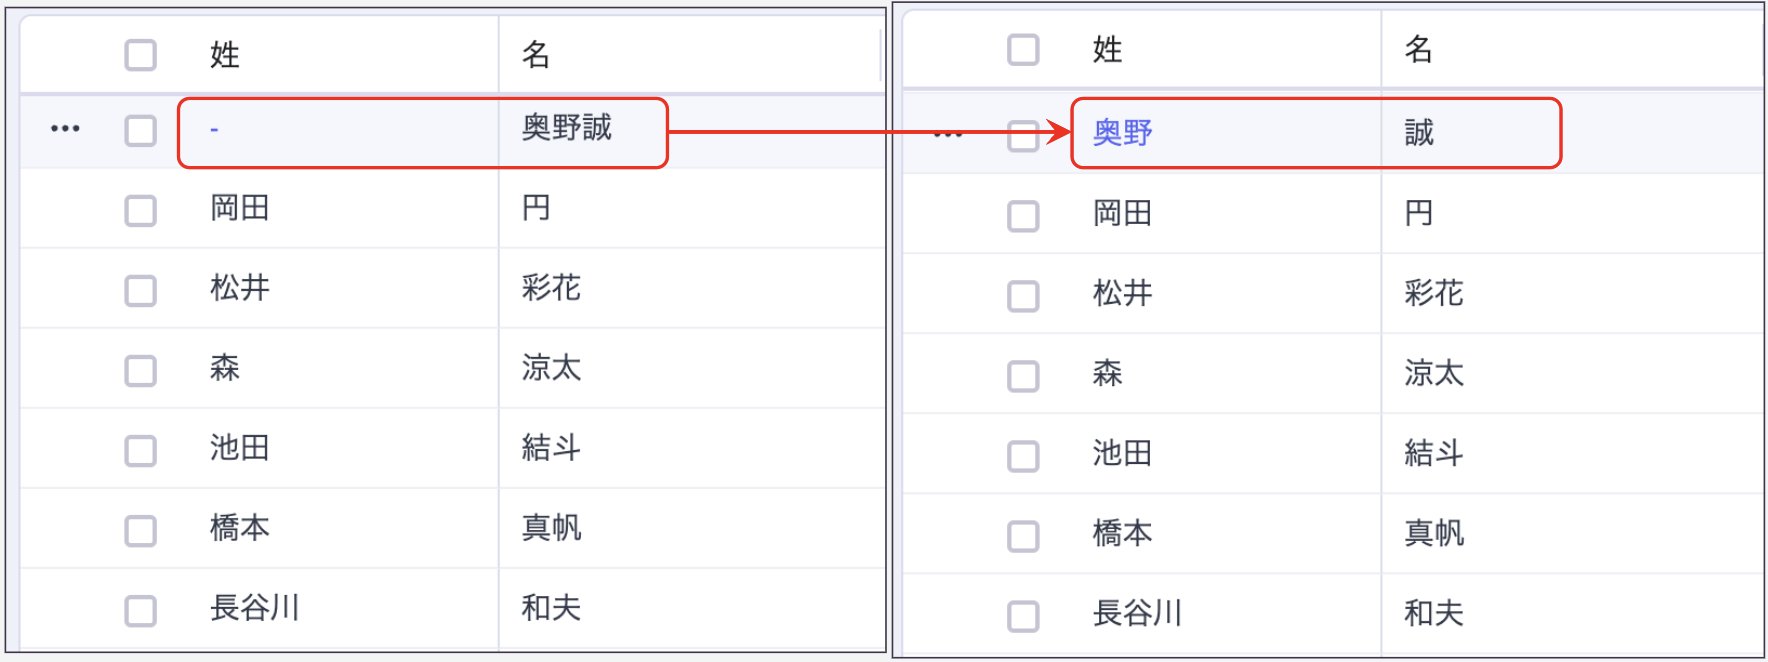
Task: Click the 和夫 cell in right table
Action: (x=1433, y=613)
